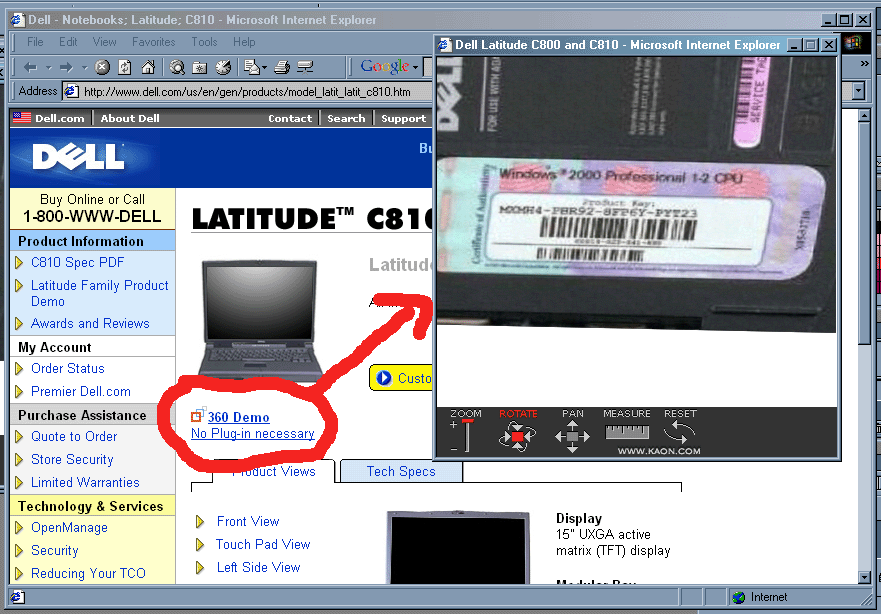This screenshot has width=881, height=614.
Task: Open the Mail toolbar dropdown arrow
Action: point(261,67)
